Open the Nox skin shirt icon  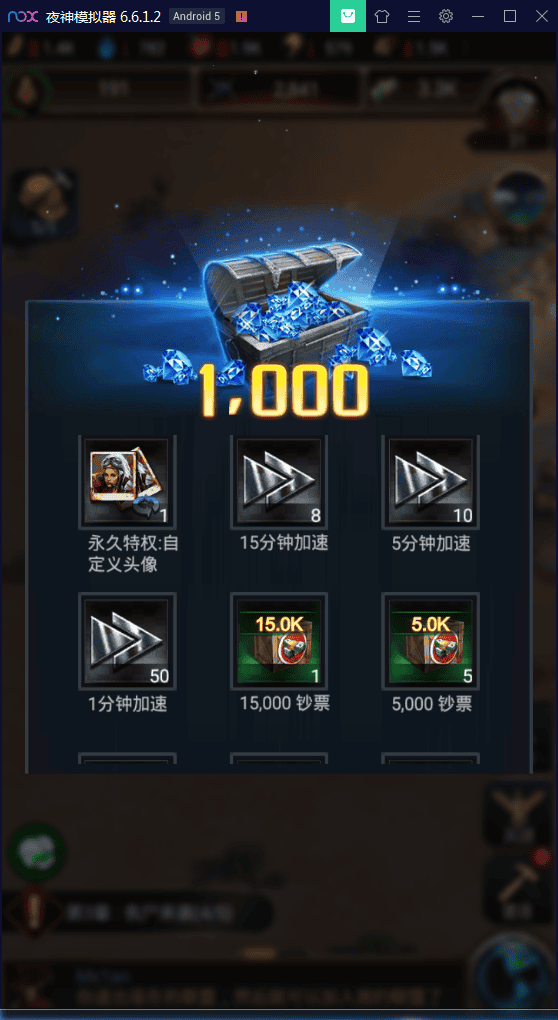(x=382, y=16)
